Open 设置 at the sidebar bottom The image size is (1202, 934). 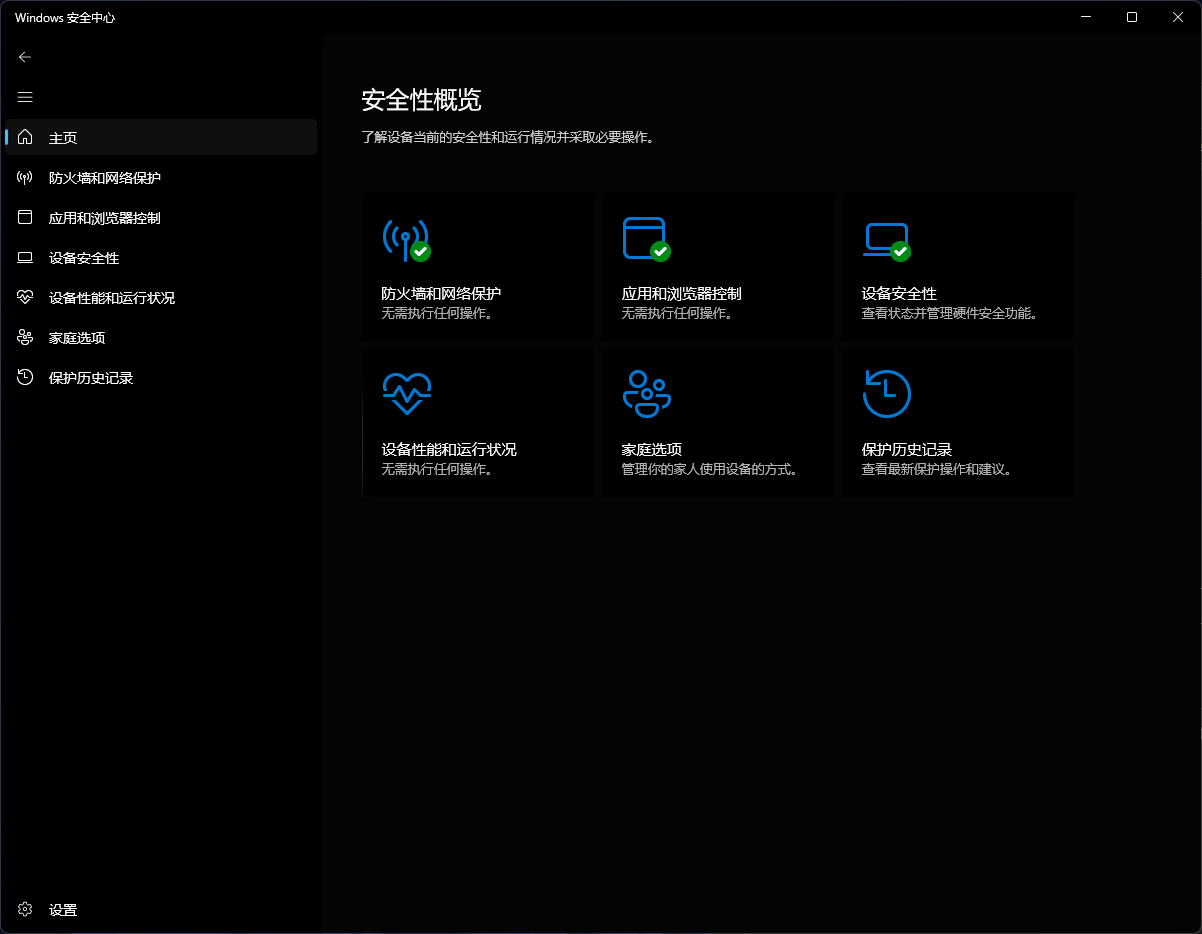coord(161,909)
